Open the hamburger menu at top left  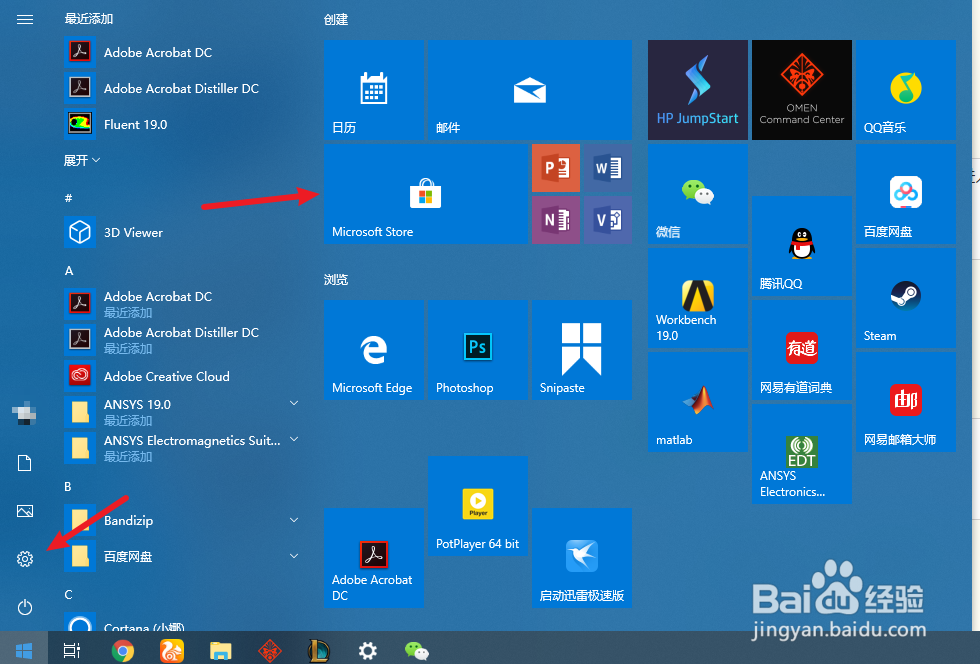point(25,19)
